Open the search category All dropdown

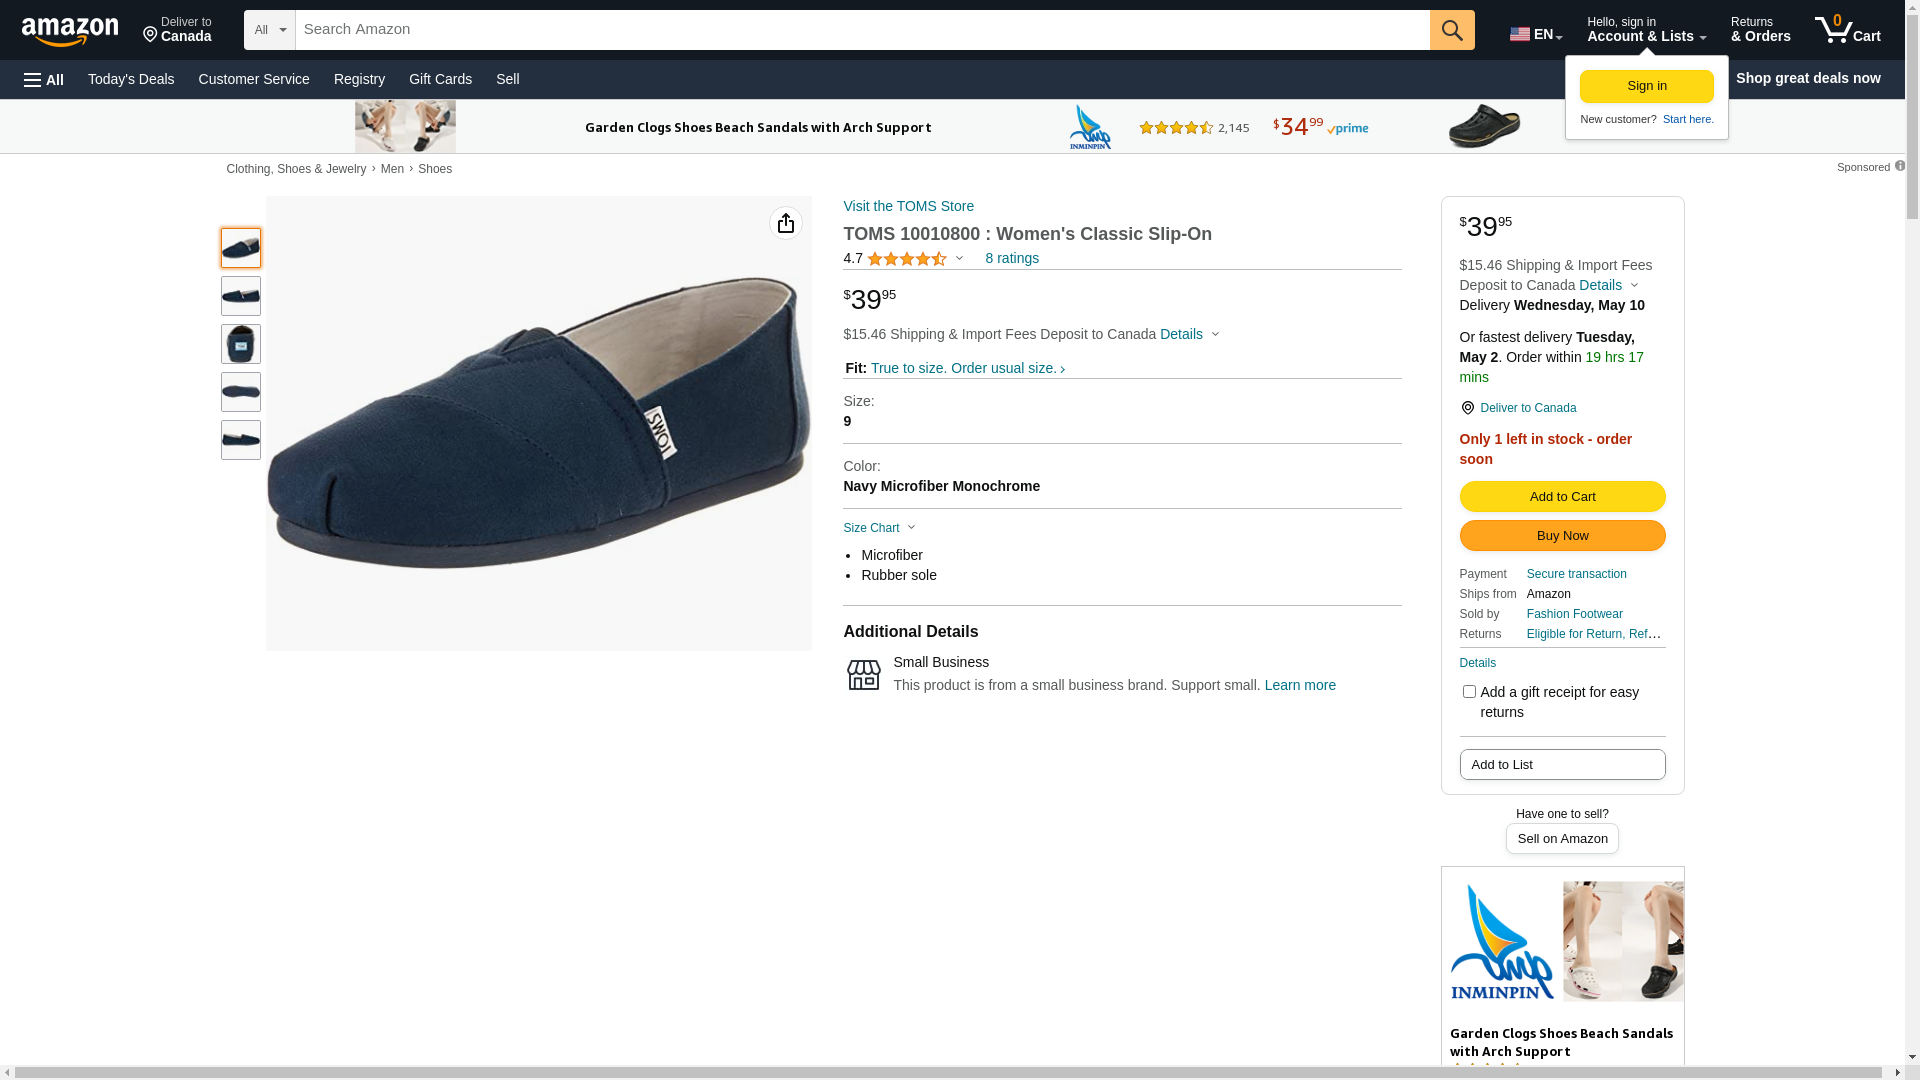click(x=269, y=30)
